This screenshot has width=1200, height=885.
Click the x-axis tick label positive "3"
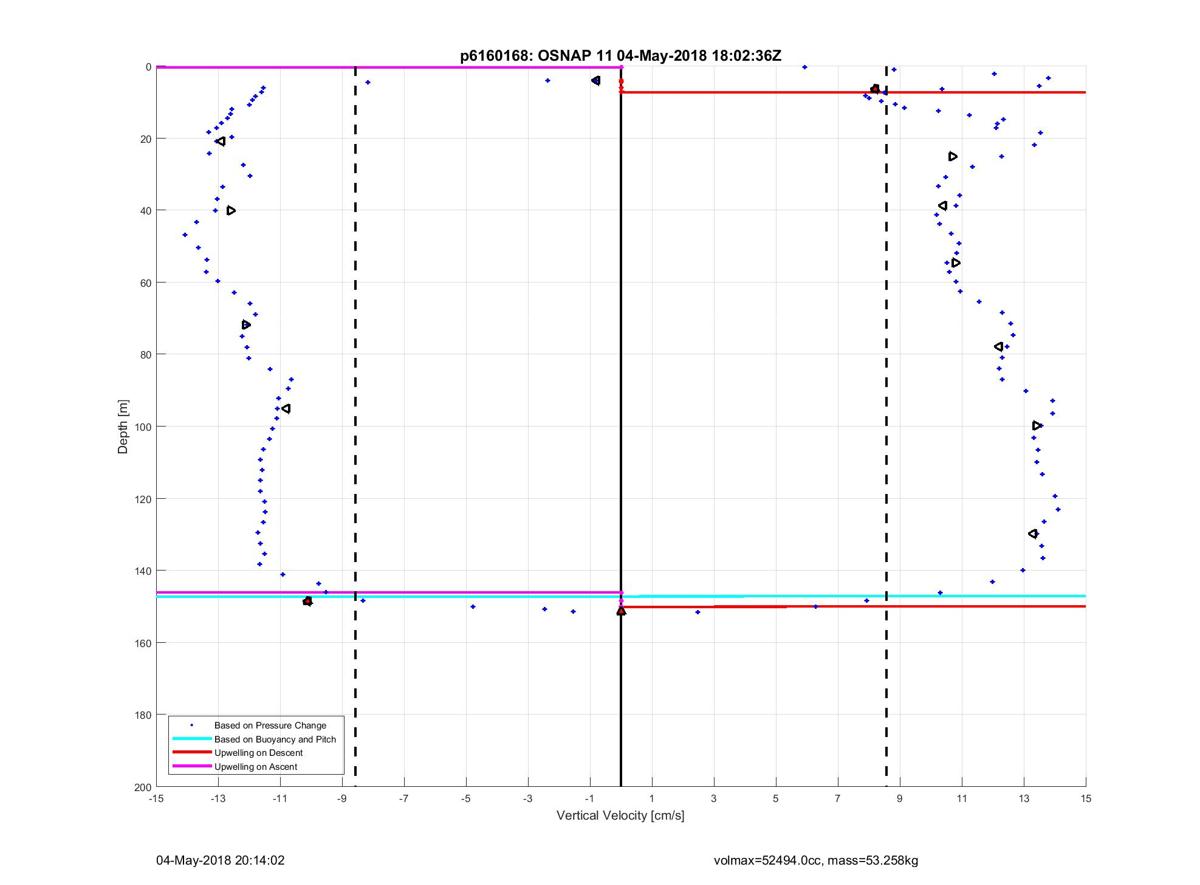point(714,799)
